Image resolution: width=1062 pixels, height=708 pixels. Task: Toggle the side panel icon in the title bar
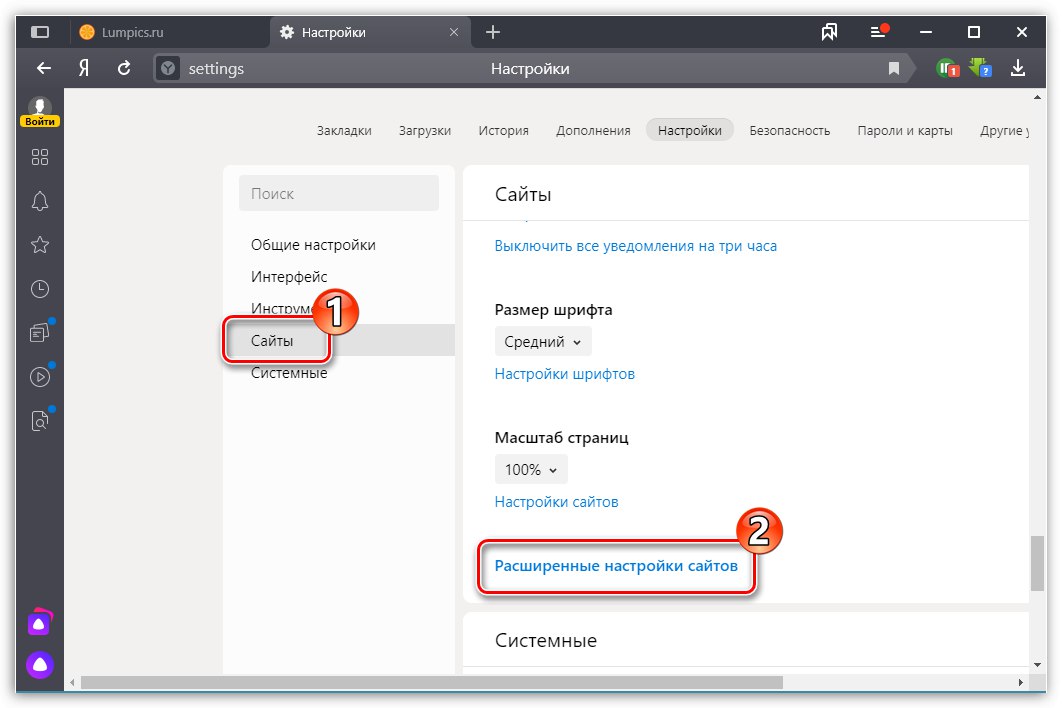coord(40,32)
